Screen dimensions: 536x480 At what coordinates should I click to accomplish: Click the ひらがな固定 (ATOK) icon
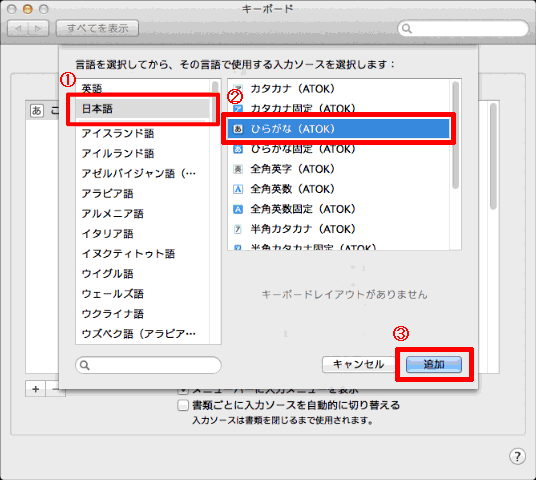point(238,149)
